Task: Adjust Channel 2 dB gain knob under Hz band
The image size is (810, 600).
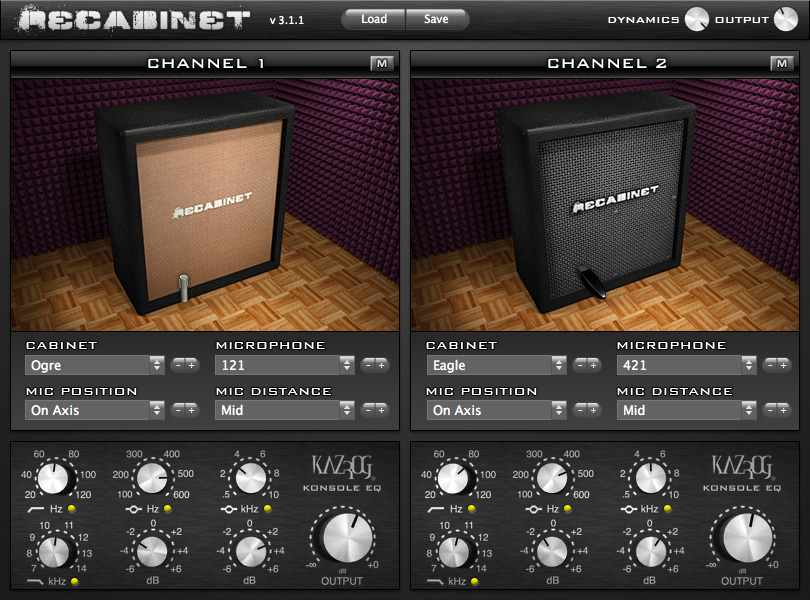Action: pyautogui.click(x=552, y=551)
